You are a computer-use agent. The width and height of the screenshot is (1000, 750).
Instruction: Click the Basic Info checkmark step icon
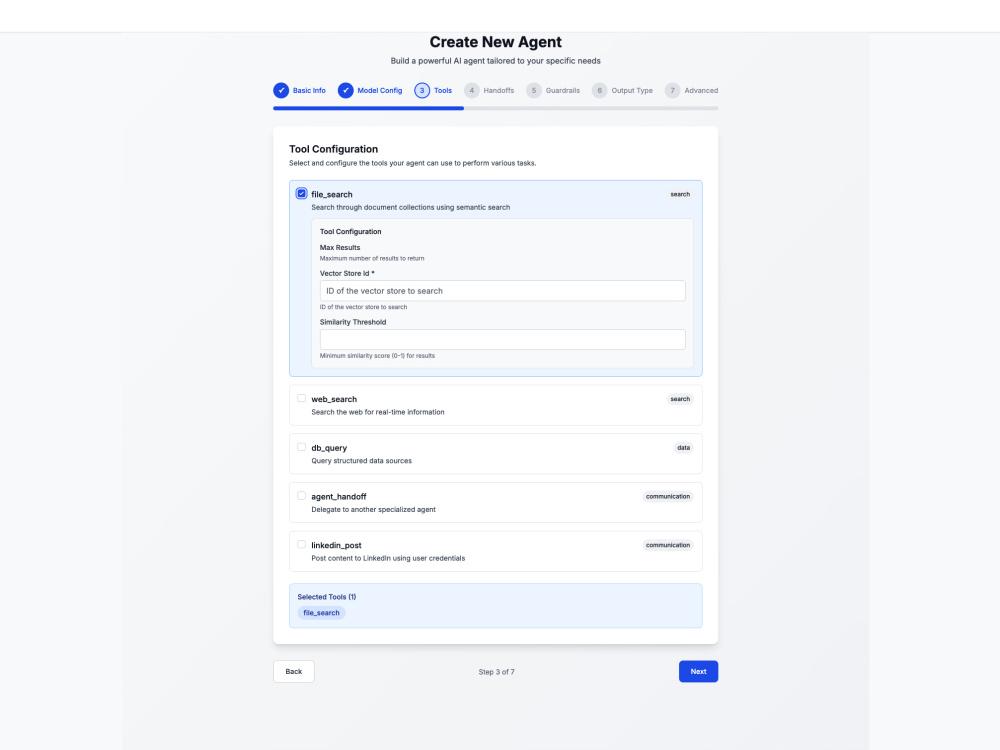coord(281,91)
